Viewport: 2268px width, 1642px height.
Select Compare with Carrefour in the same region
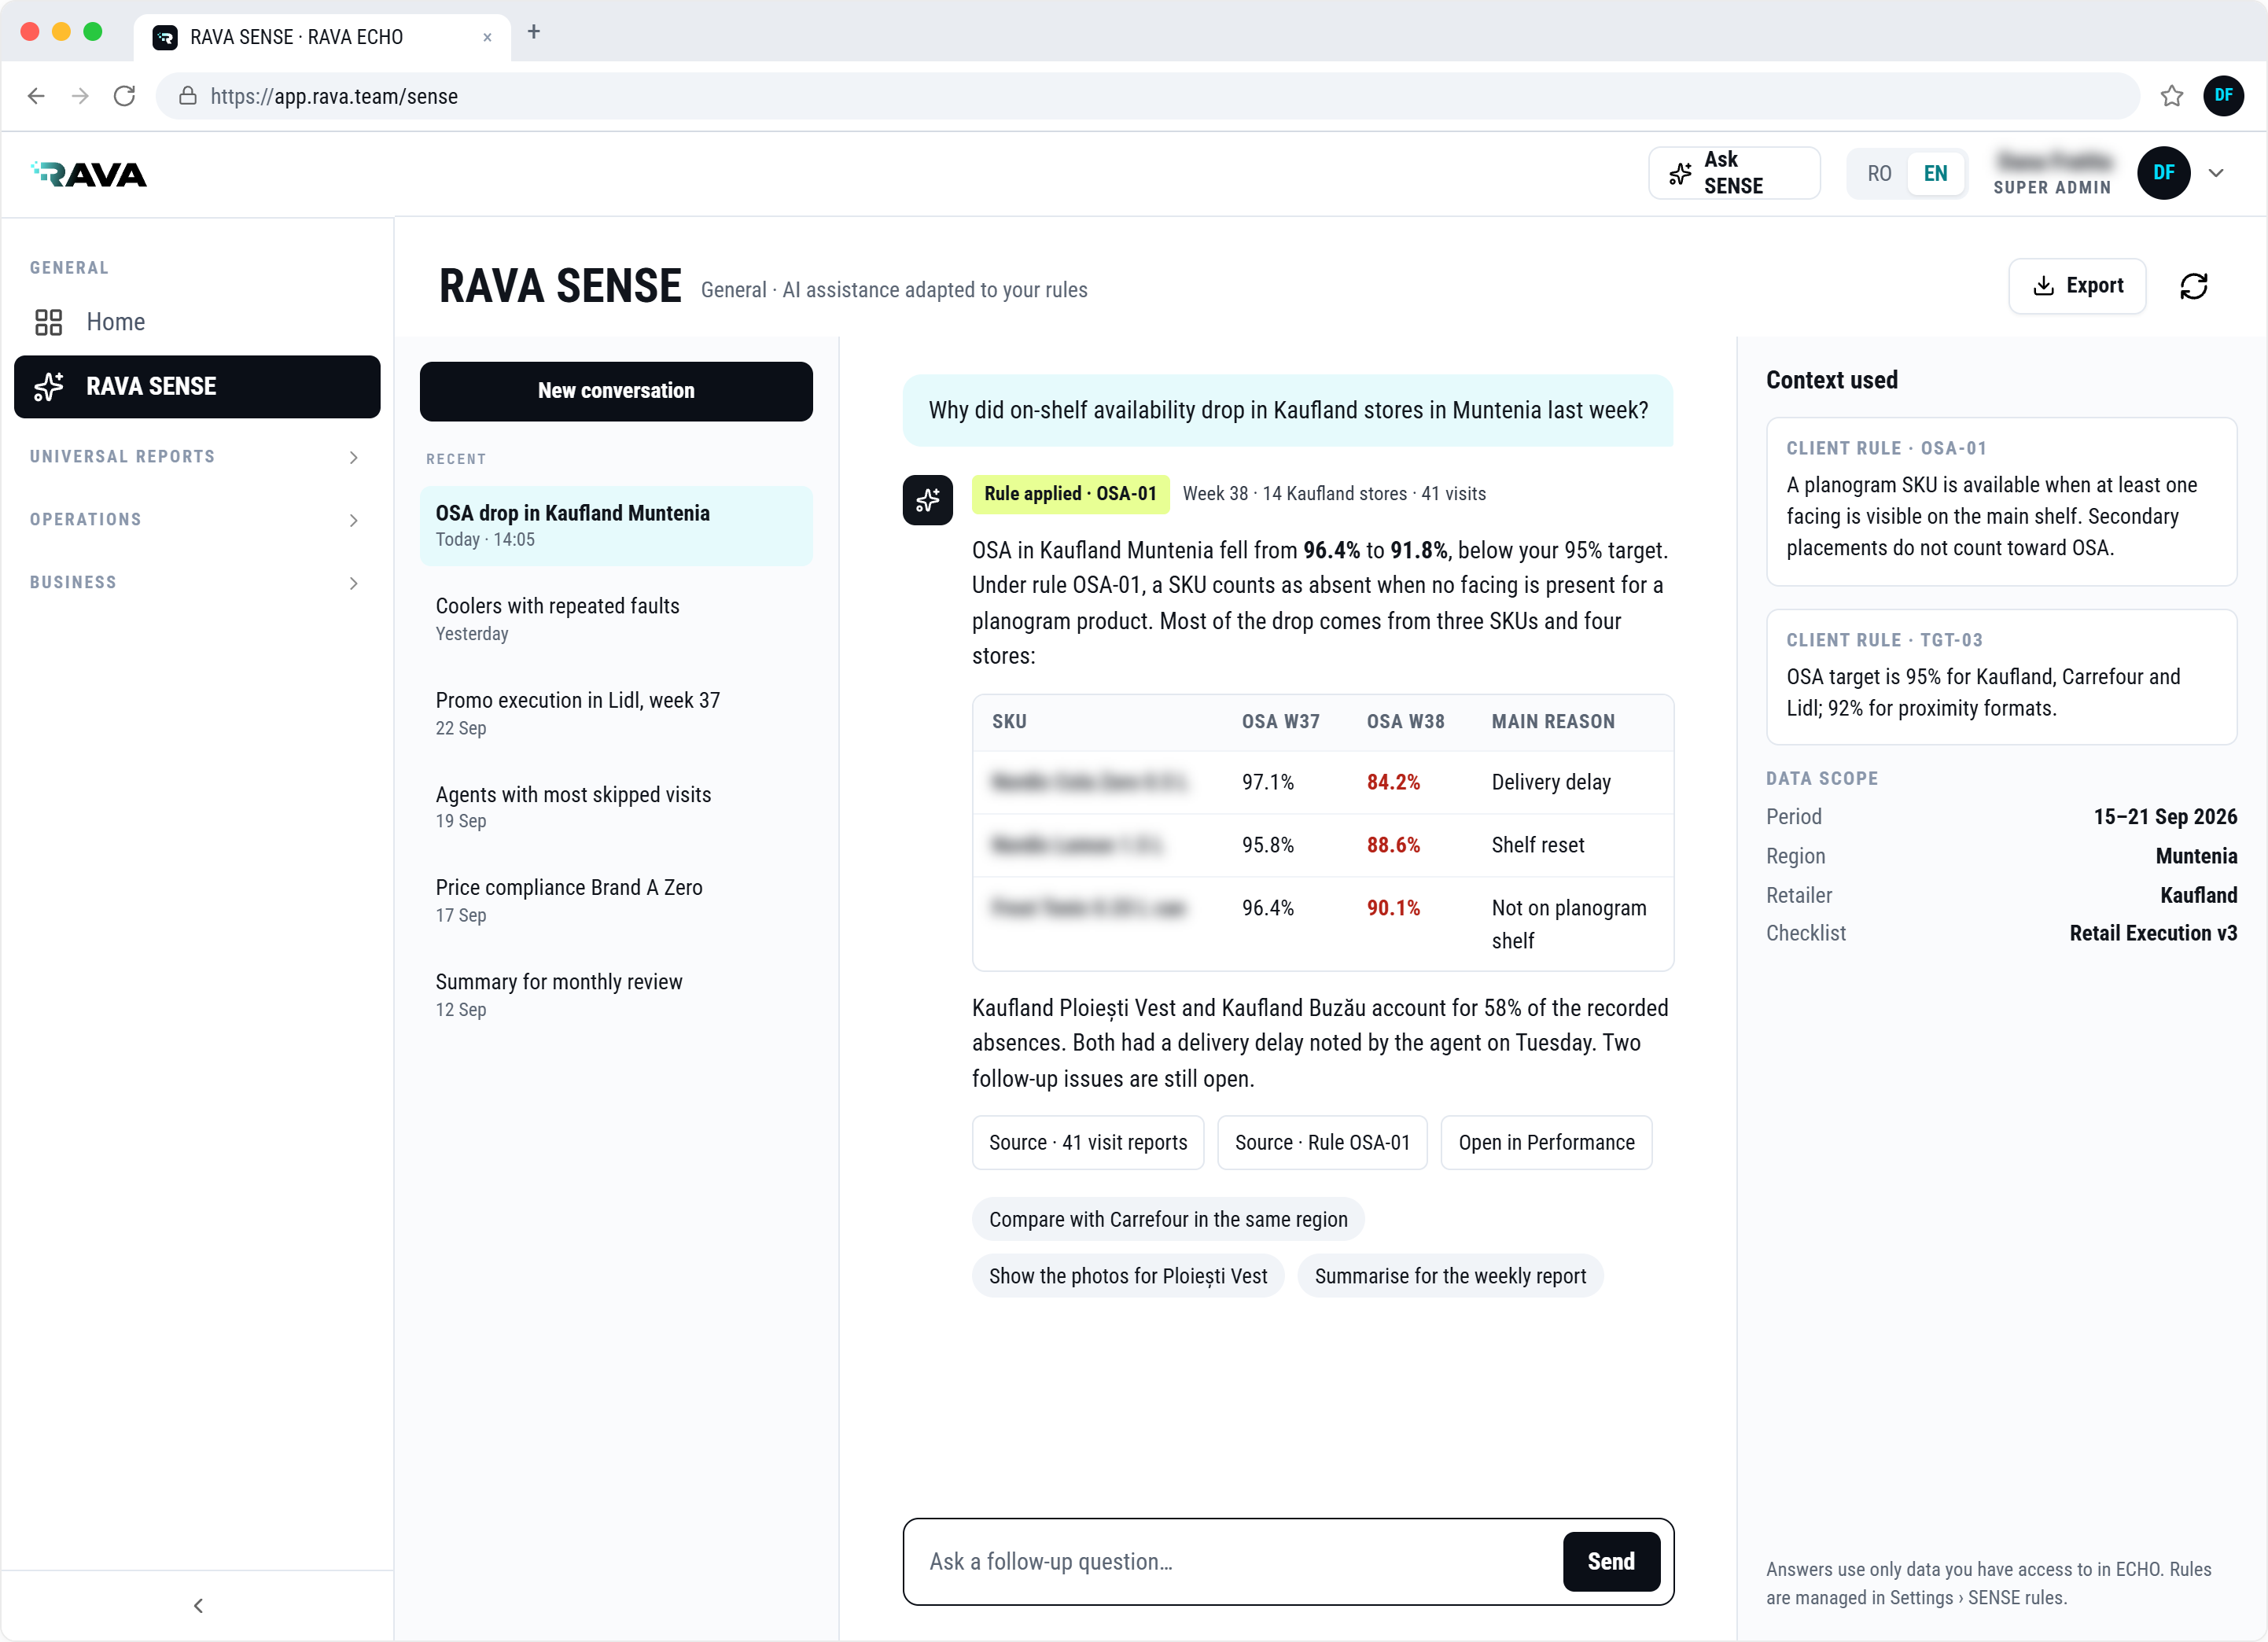[x=1168, y=1220]
